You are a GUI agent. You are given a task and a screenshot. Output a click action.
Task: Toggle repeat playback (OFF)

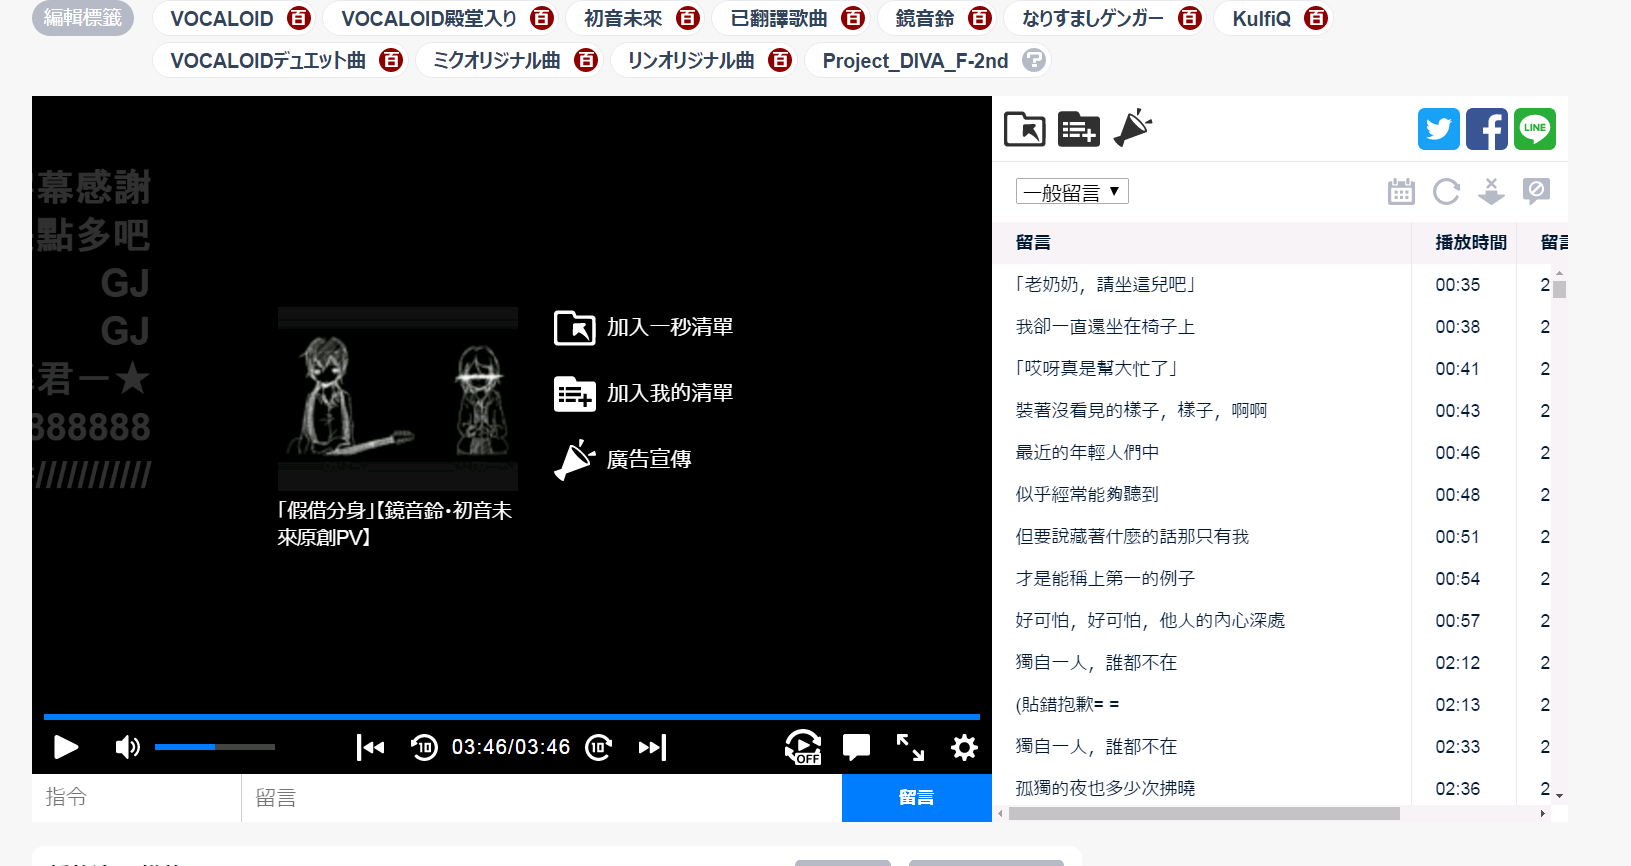pos(803,747)
